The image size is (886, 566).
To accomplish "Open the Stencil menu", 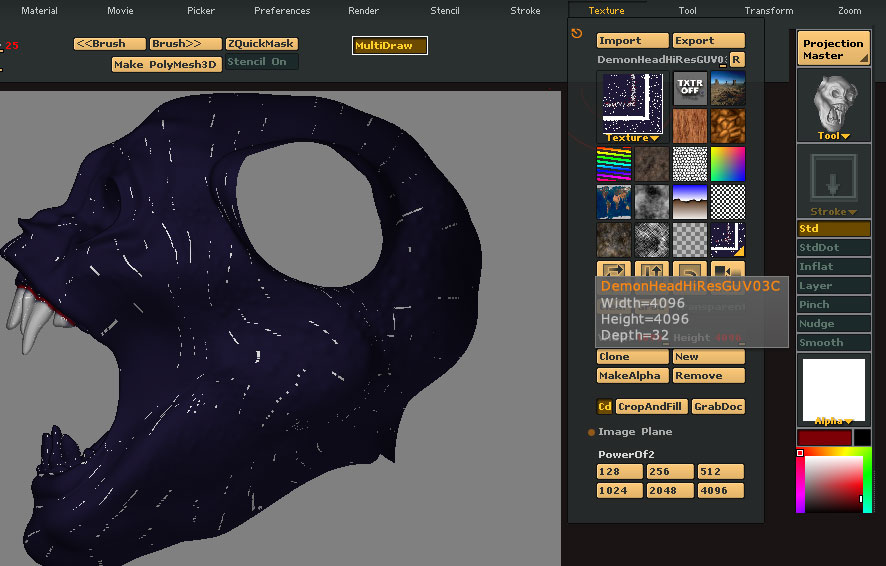I will point(445,11).
